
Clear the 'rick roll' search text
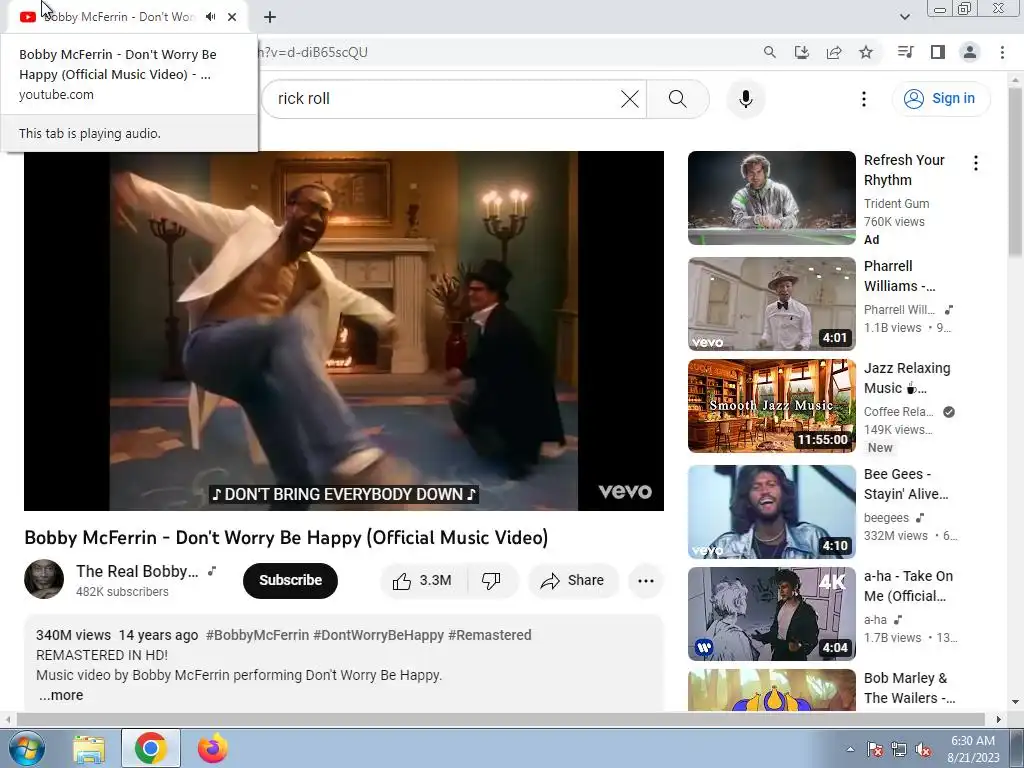coord(630,99)
